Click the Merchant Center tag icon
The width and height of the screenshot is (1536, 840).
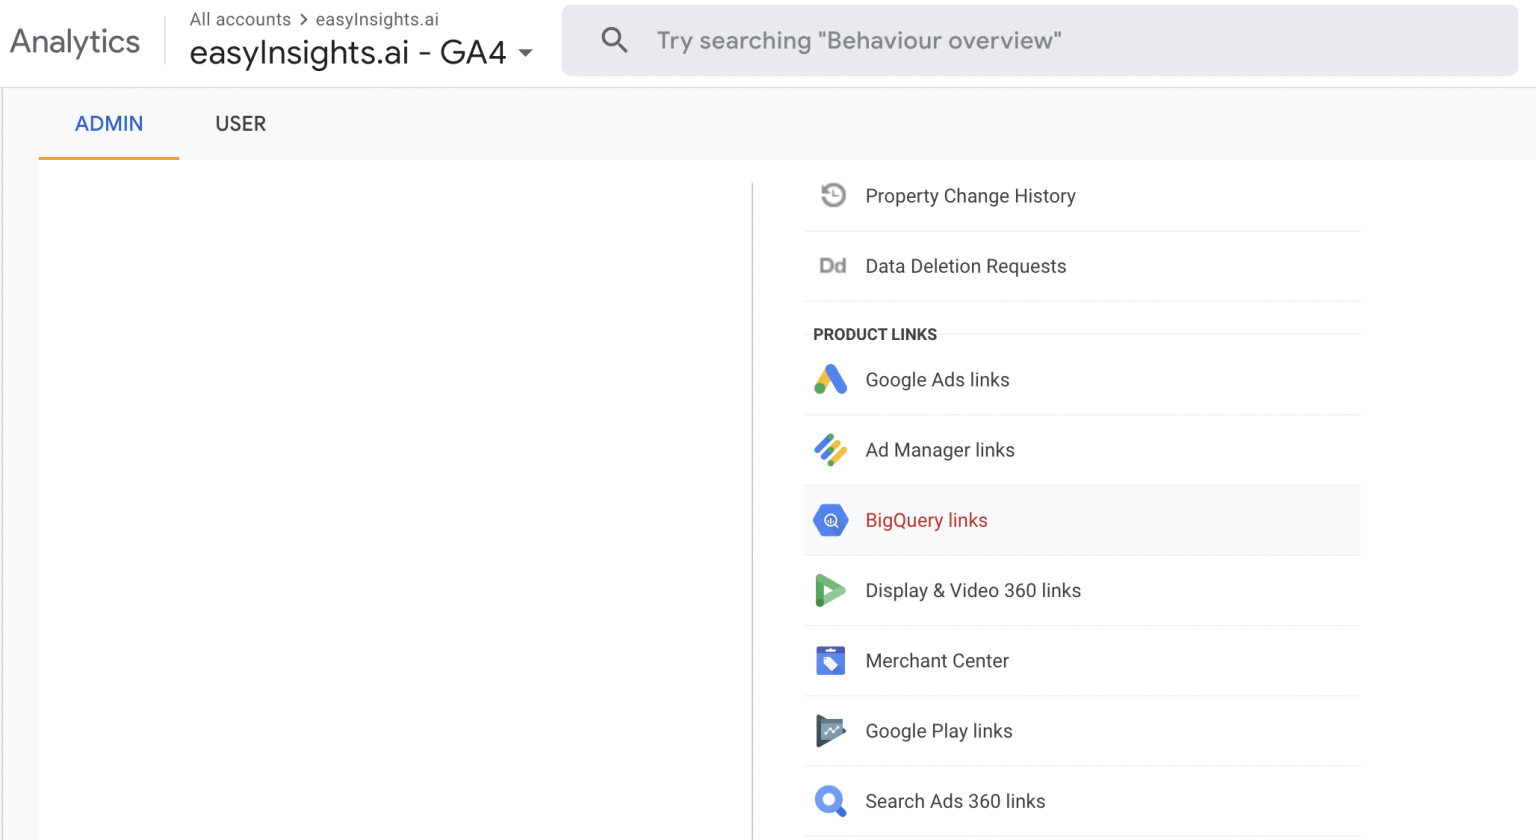[830, 661]
